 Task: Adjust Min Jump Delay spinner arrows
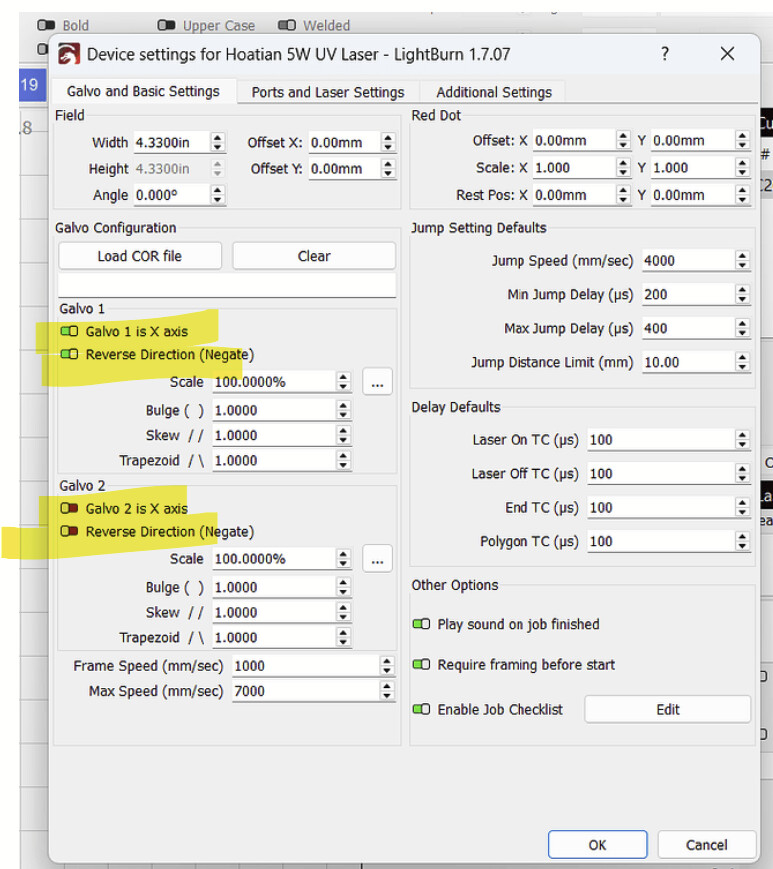click(743, 294)
